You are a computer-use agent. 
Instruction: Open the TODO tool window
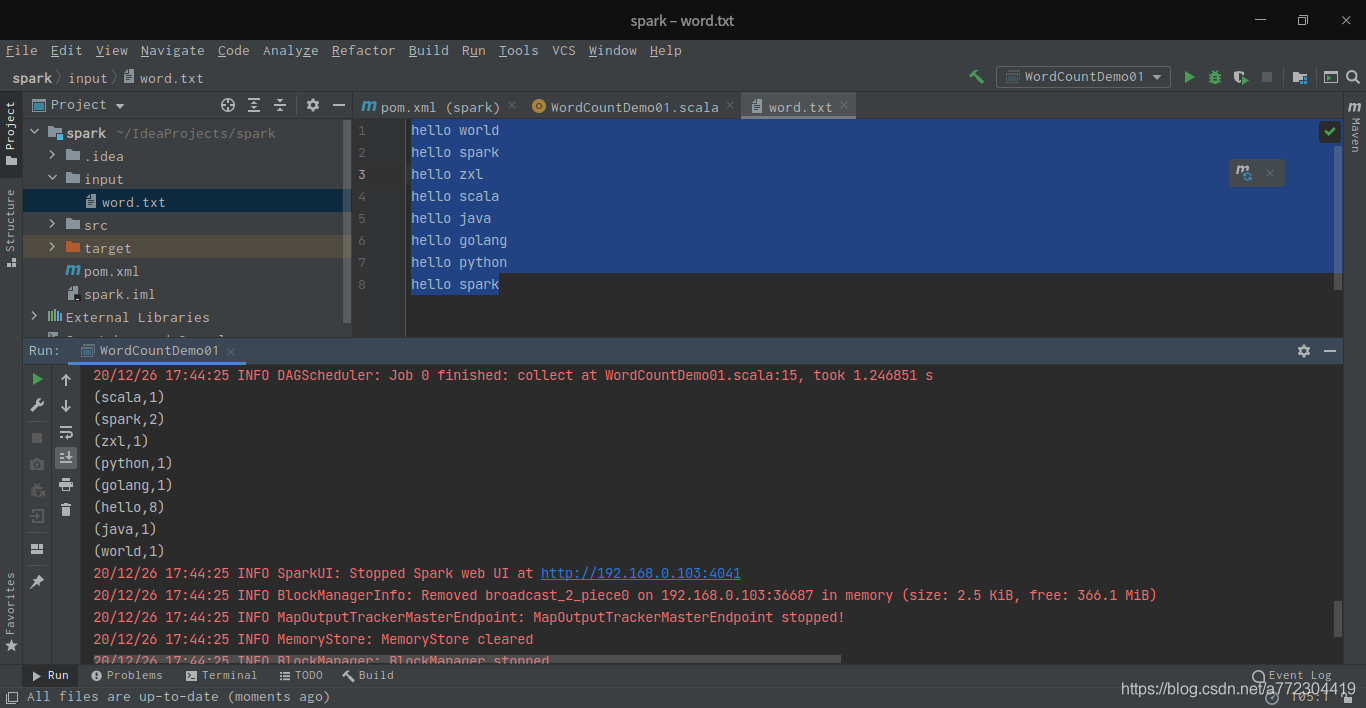(x=300, y=675)
